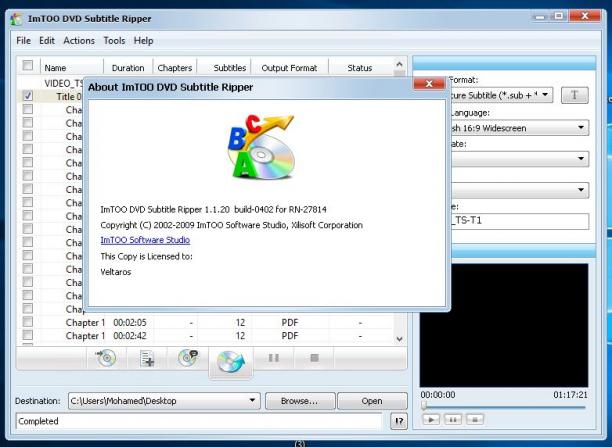Check the box for Chapter row 00:02:05
This screenshot has width=612, height=447.
pos(28,322)
